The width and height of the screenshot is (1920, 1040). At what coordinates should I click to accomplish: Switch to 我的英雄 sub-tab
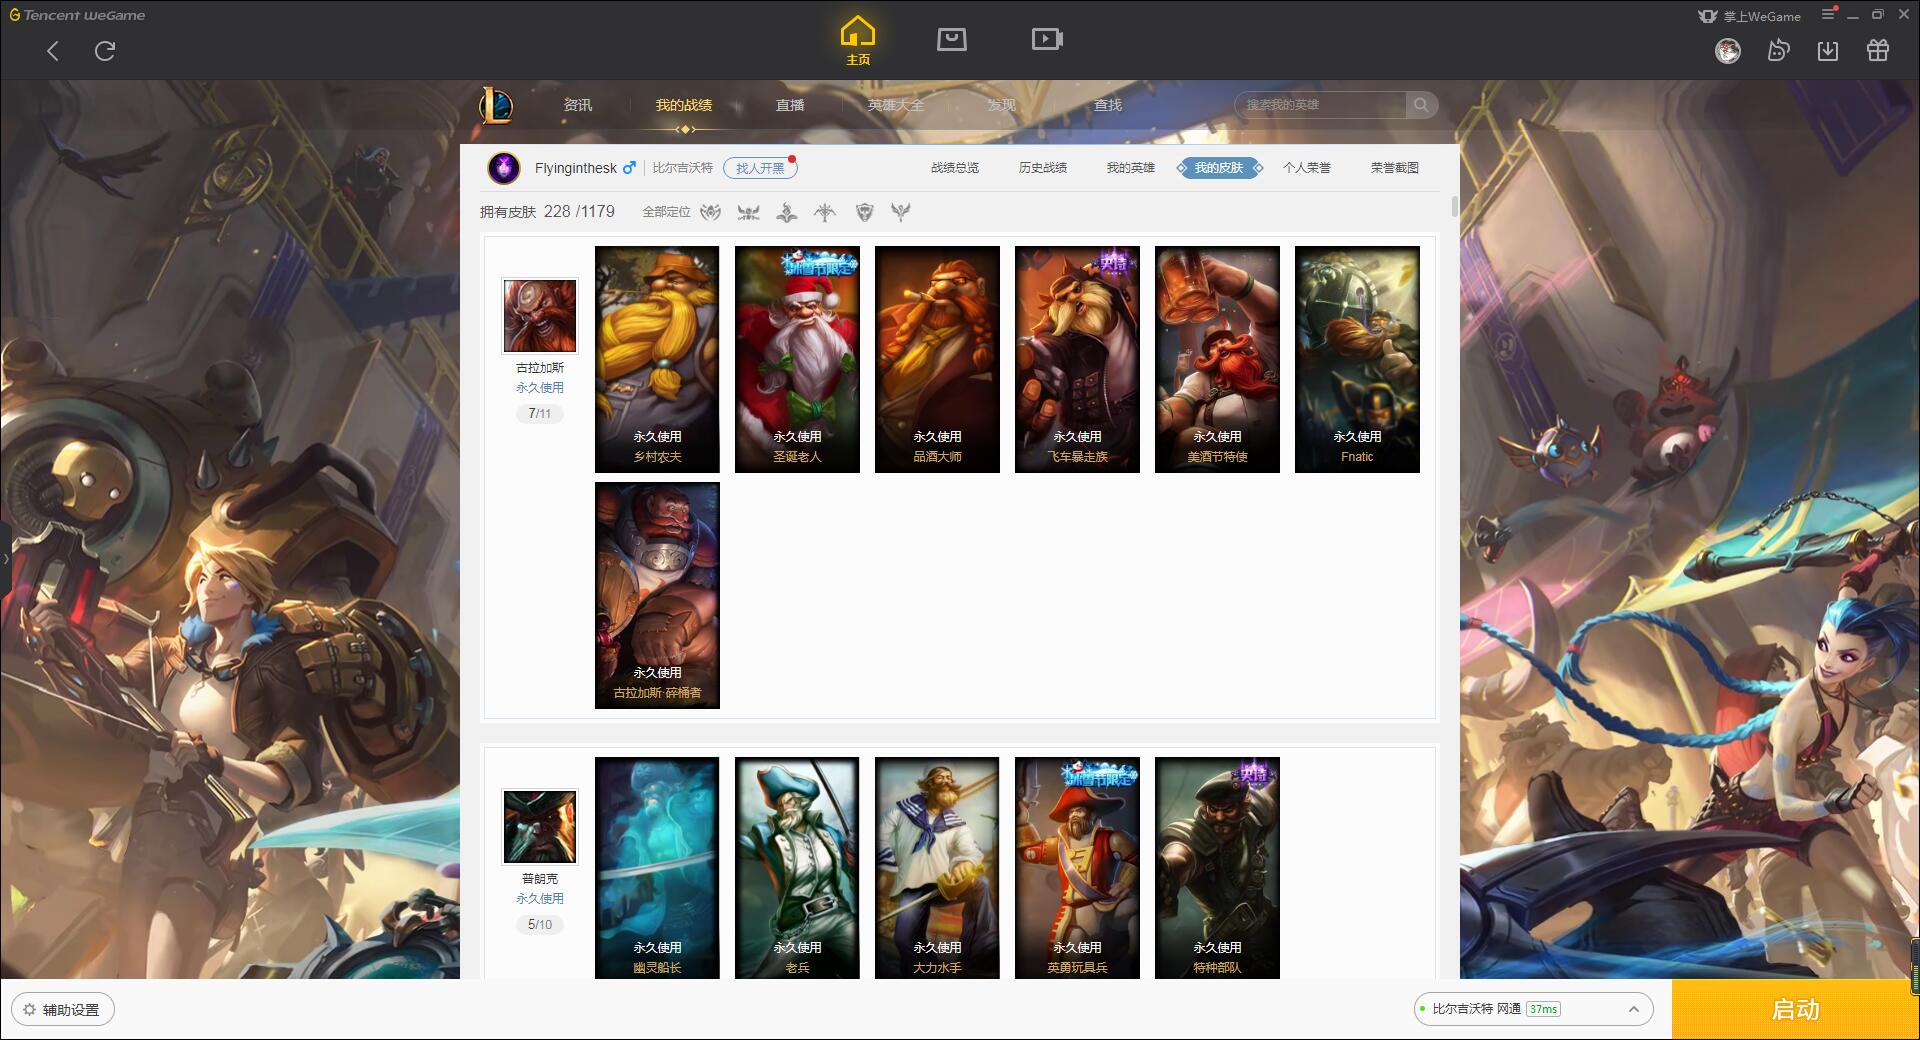[x=1131, y=168]
